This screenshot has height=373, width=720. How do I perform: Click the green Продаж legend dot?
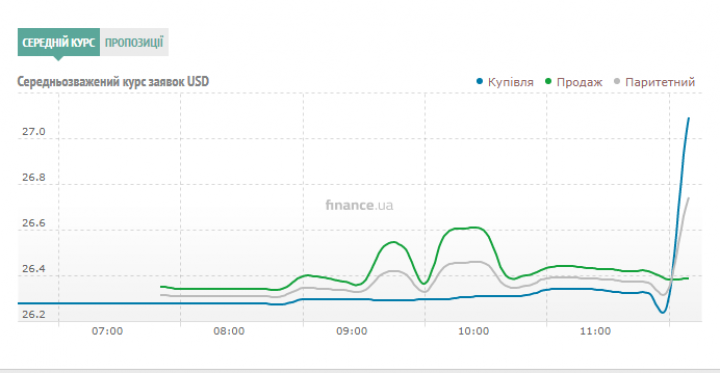(x=549, y=82)
